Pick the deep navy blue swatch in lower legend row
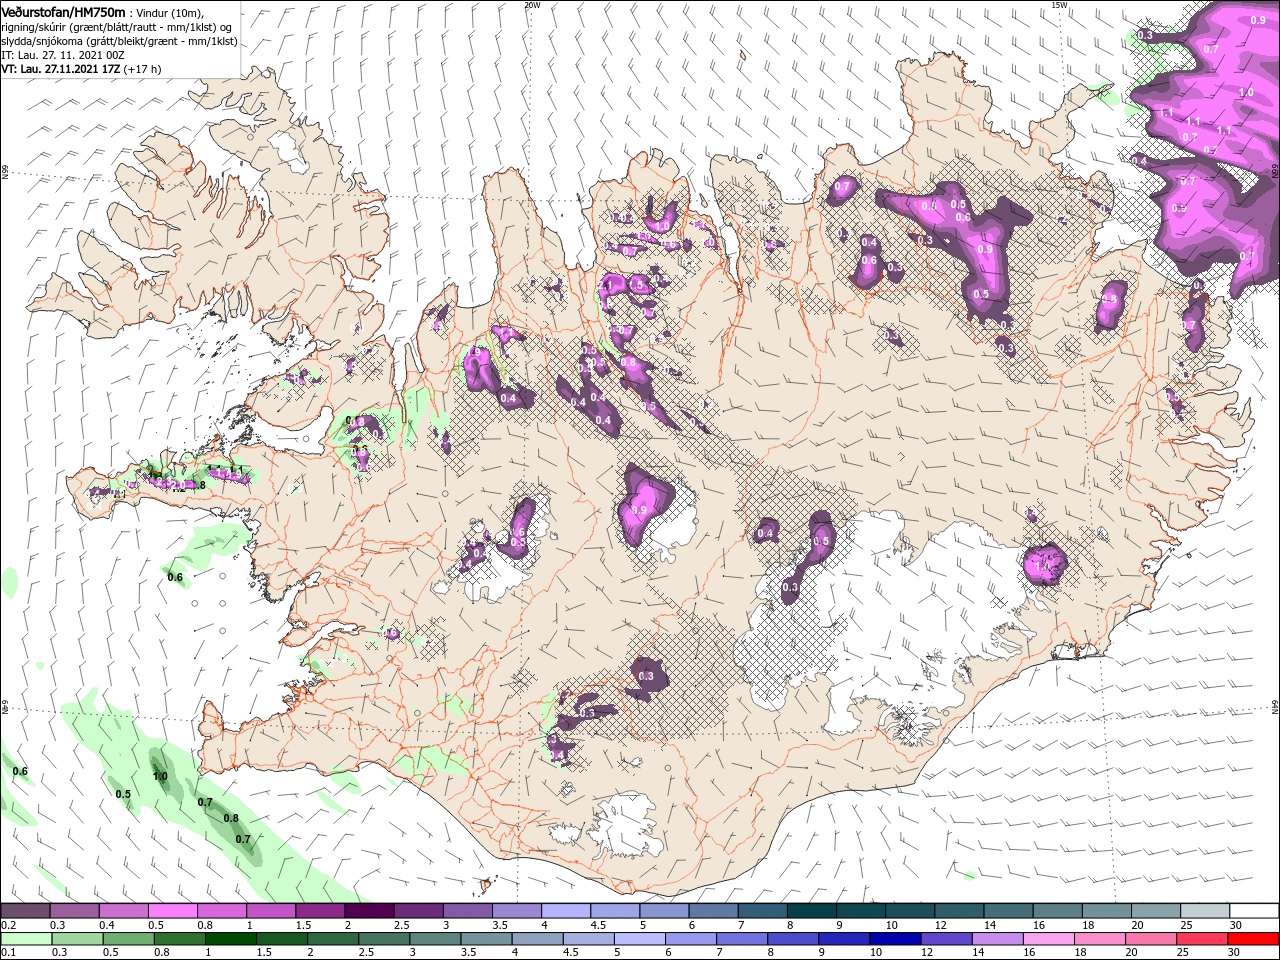The image size is (1280, 960). pos(893,939)
